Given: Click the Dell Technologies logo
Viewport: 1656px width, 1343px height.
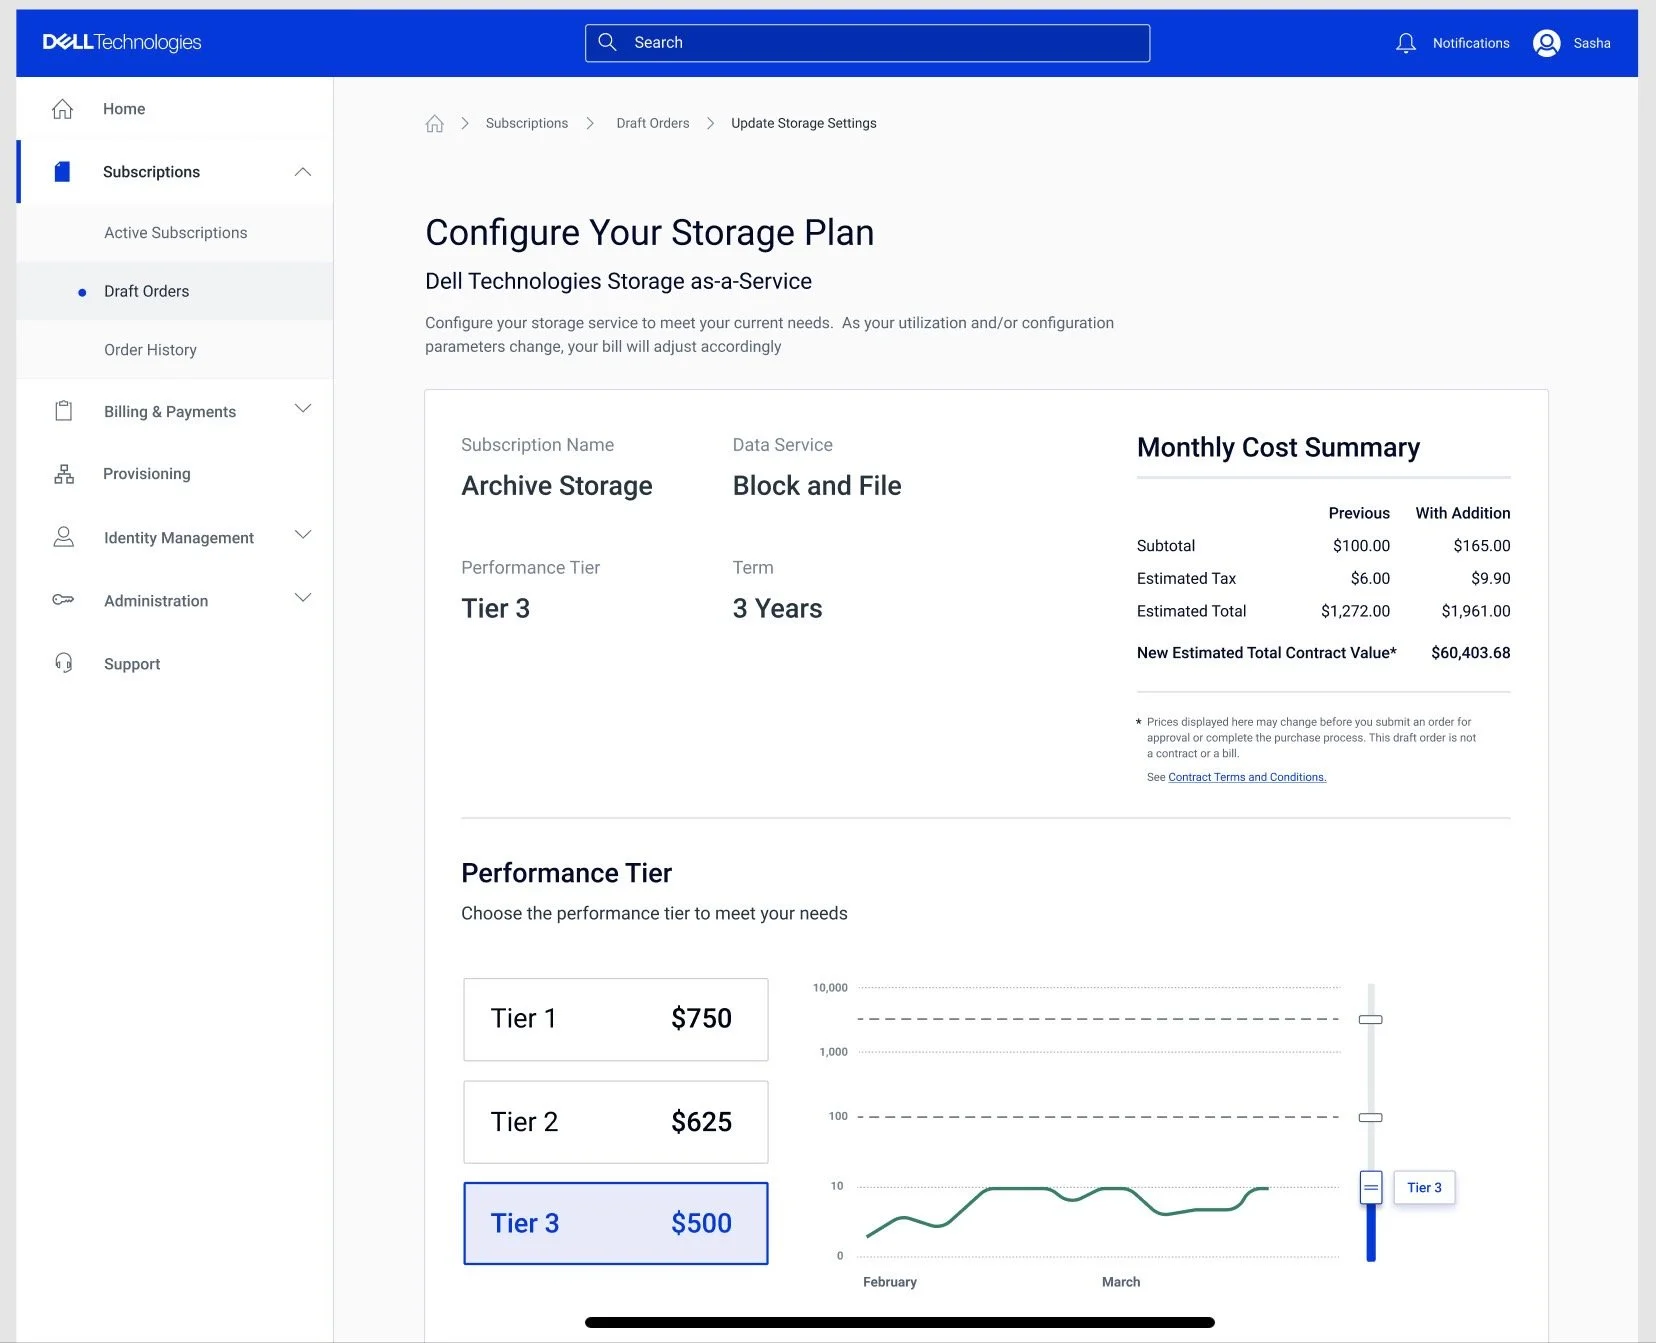Looking at the screenshot, I should pyautogui.click(x=122, y=42).
